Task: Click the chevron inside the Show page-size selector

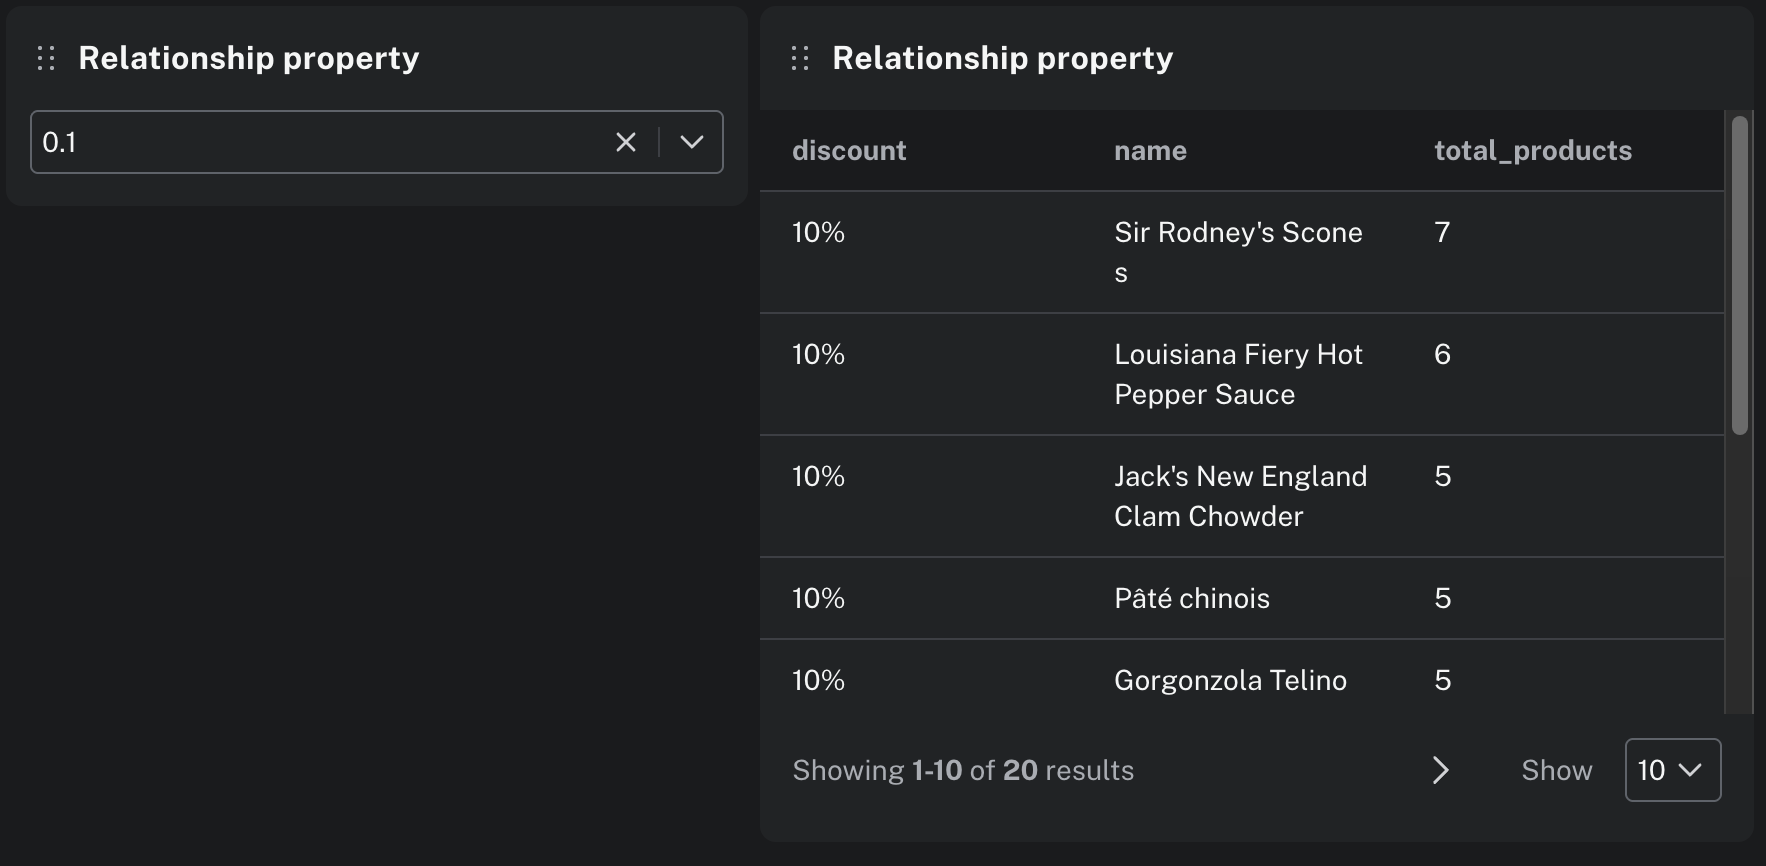Action: coord(1690,770)
